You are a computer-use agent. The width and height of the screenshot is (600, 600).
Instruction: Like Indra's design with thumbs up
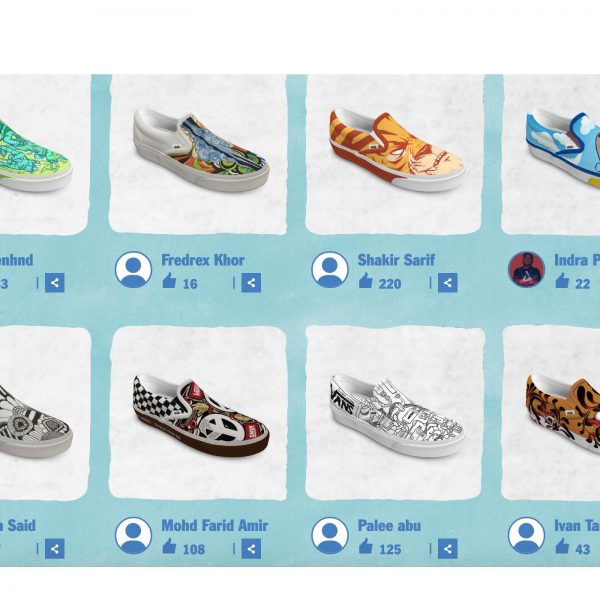coord(562,280)
